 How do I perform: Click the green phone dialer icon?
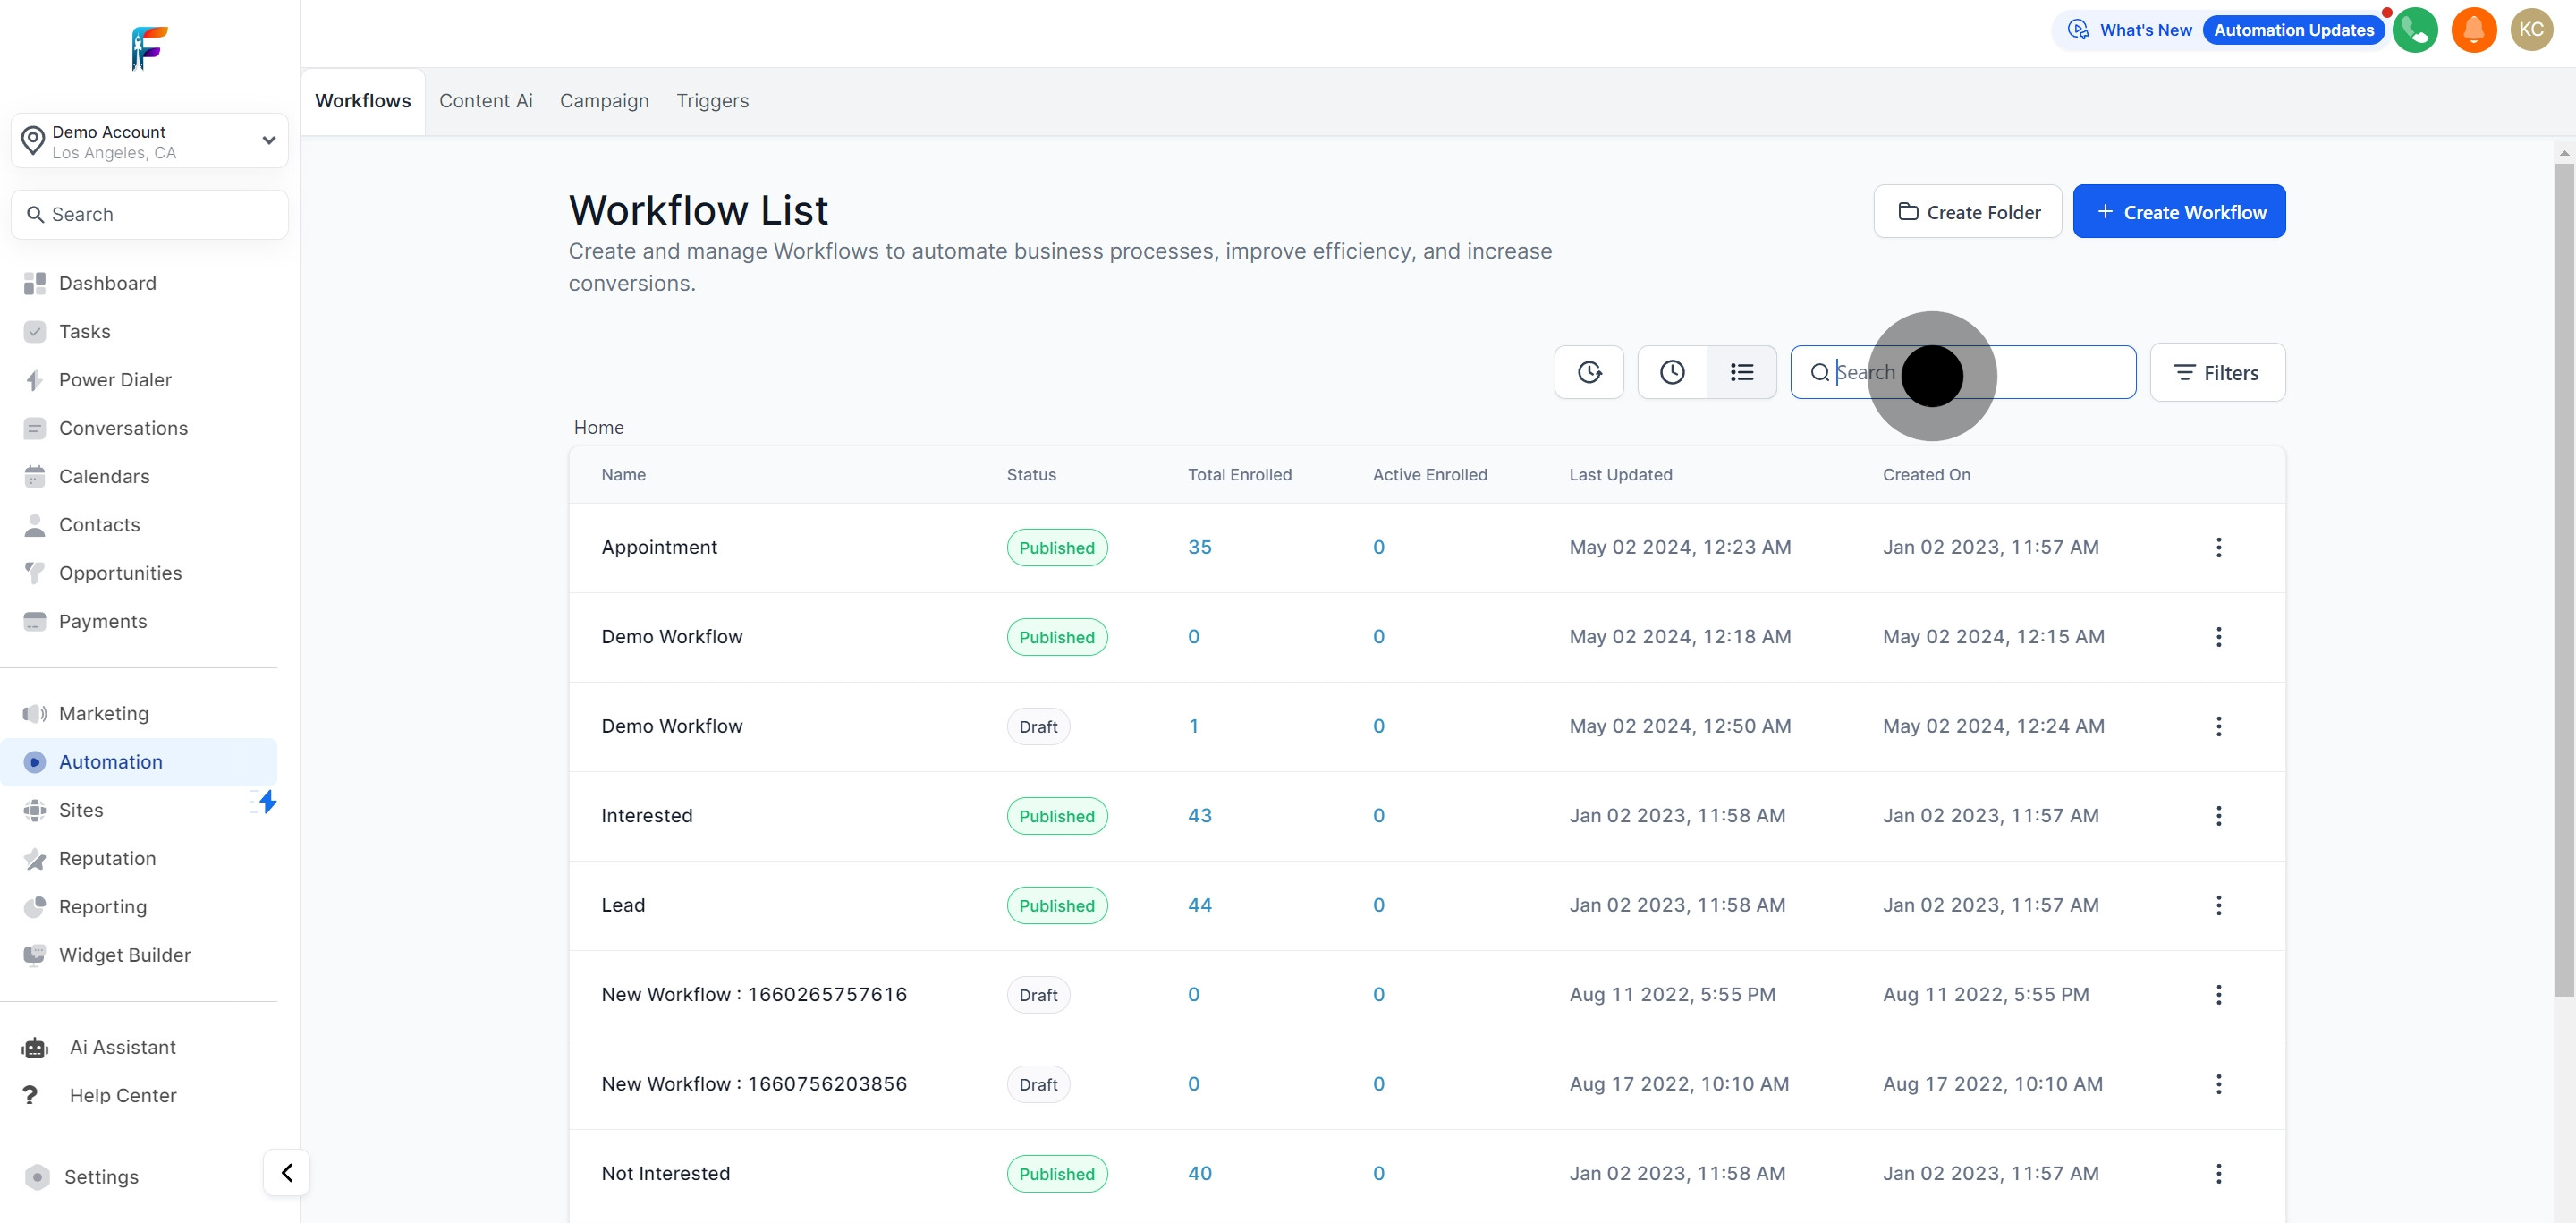click(2415, 30)
